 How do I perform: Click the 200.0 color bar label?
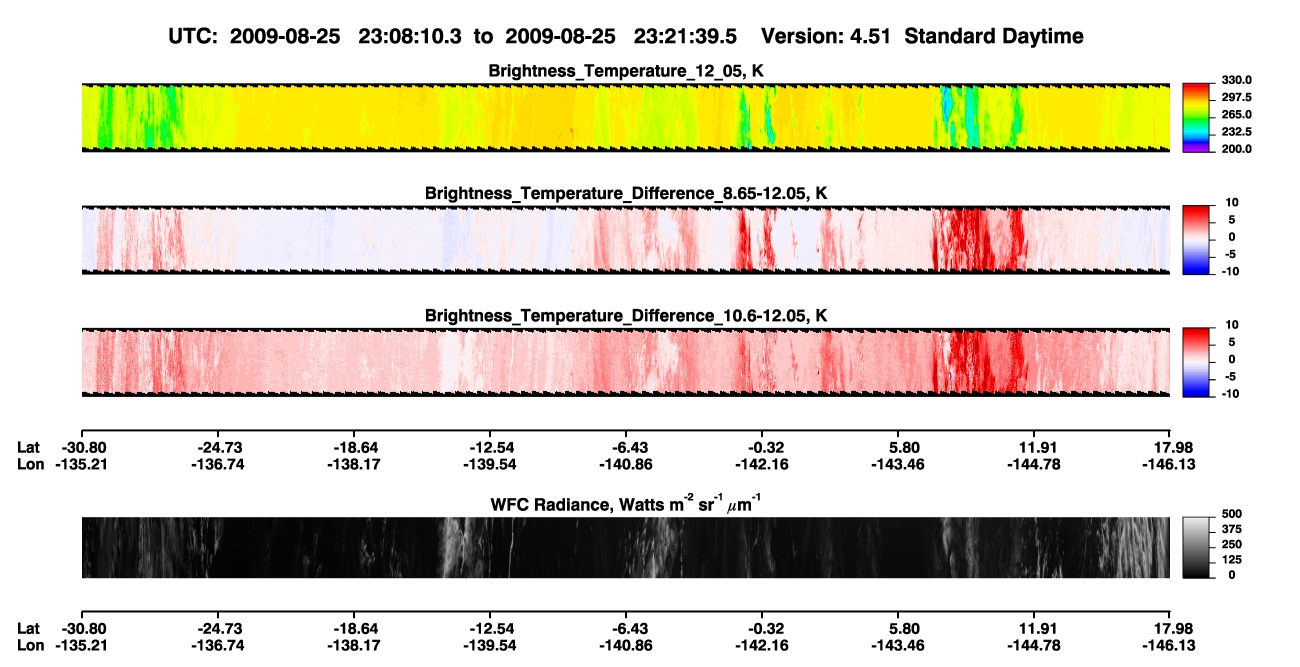[x=1237, y=148]
